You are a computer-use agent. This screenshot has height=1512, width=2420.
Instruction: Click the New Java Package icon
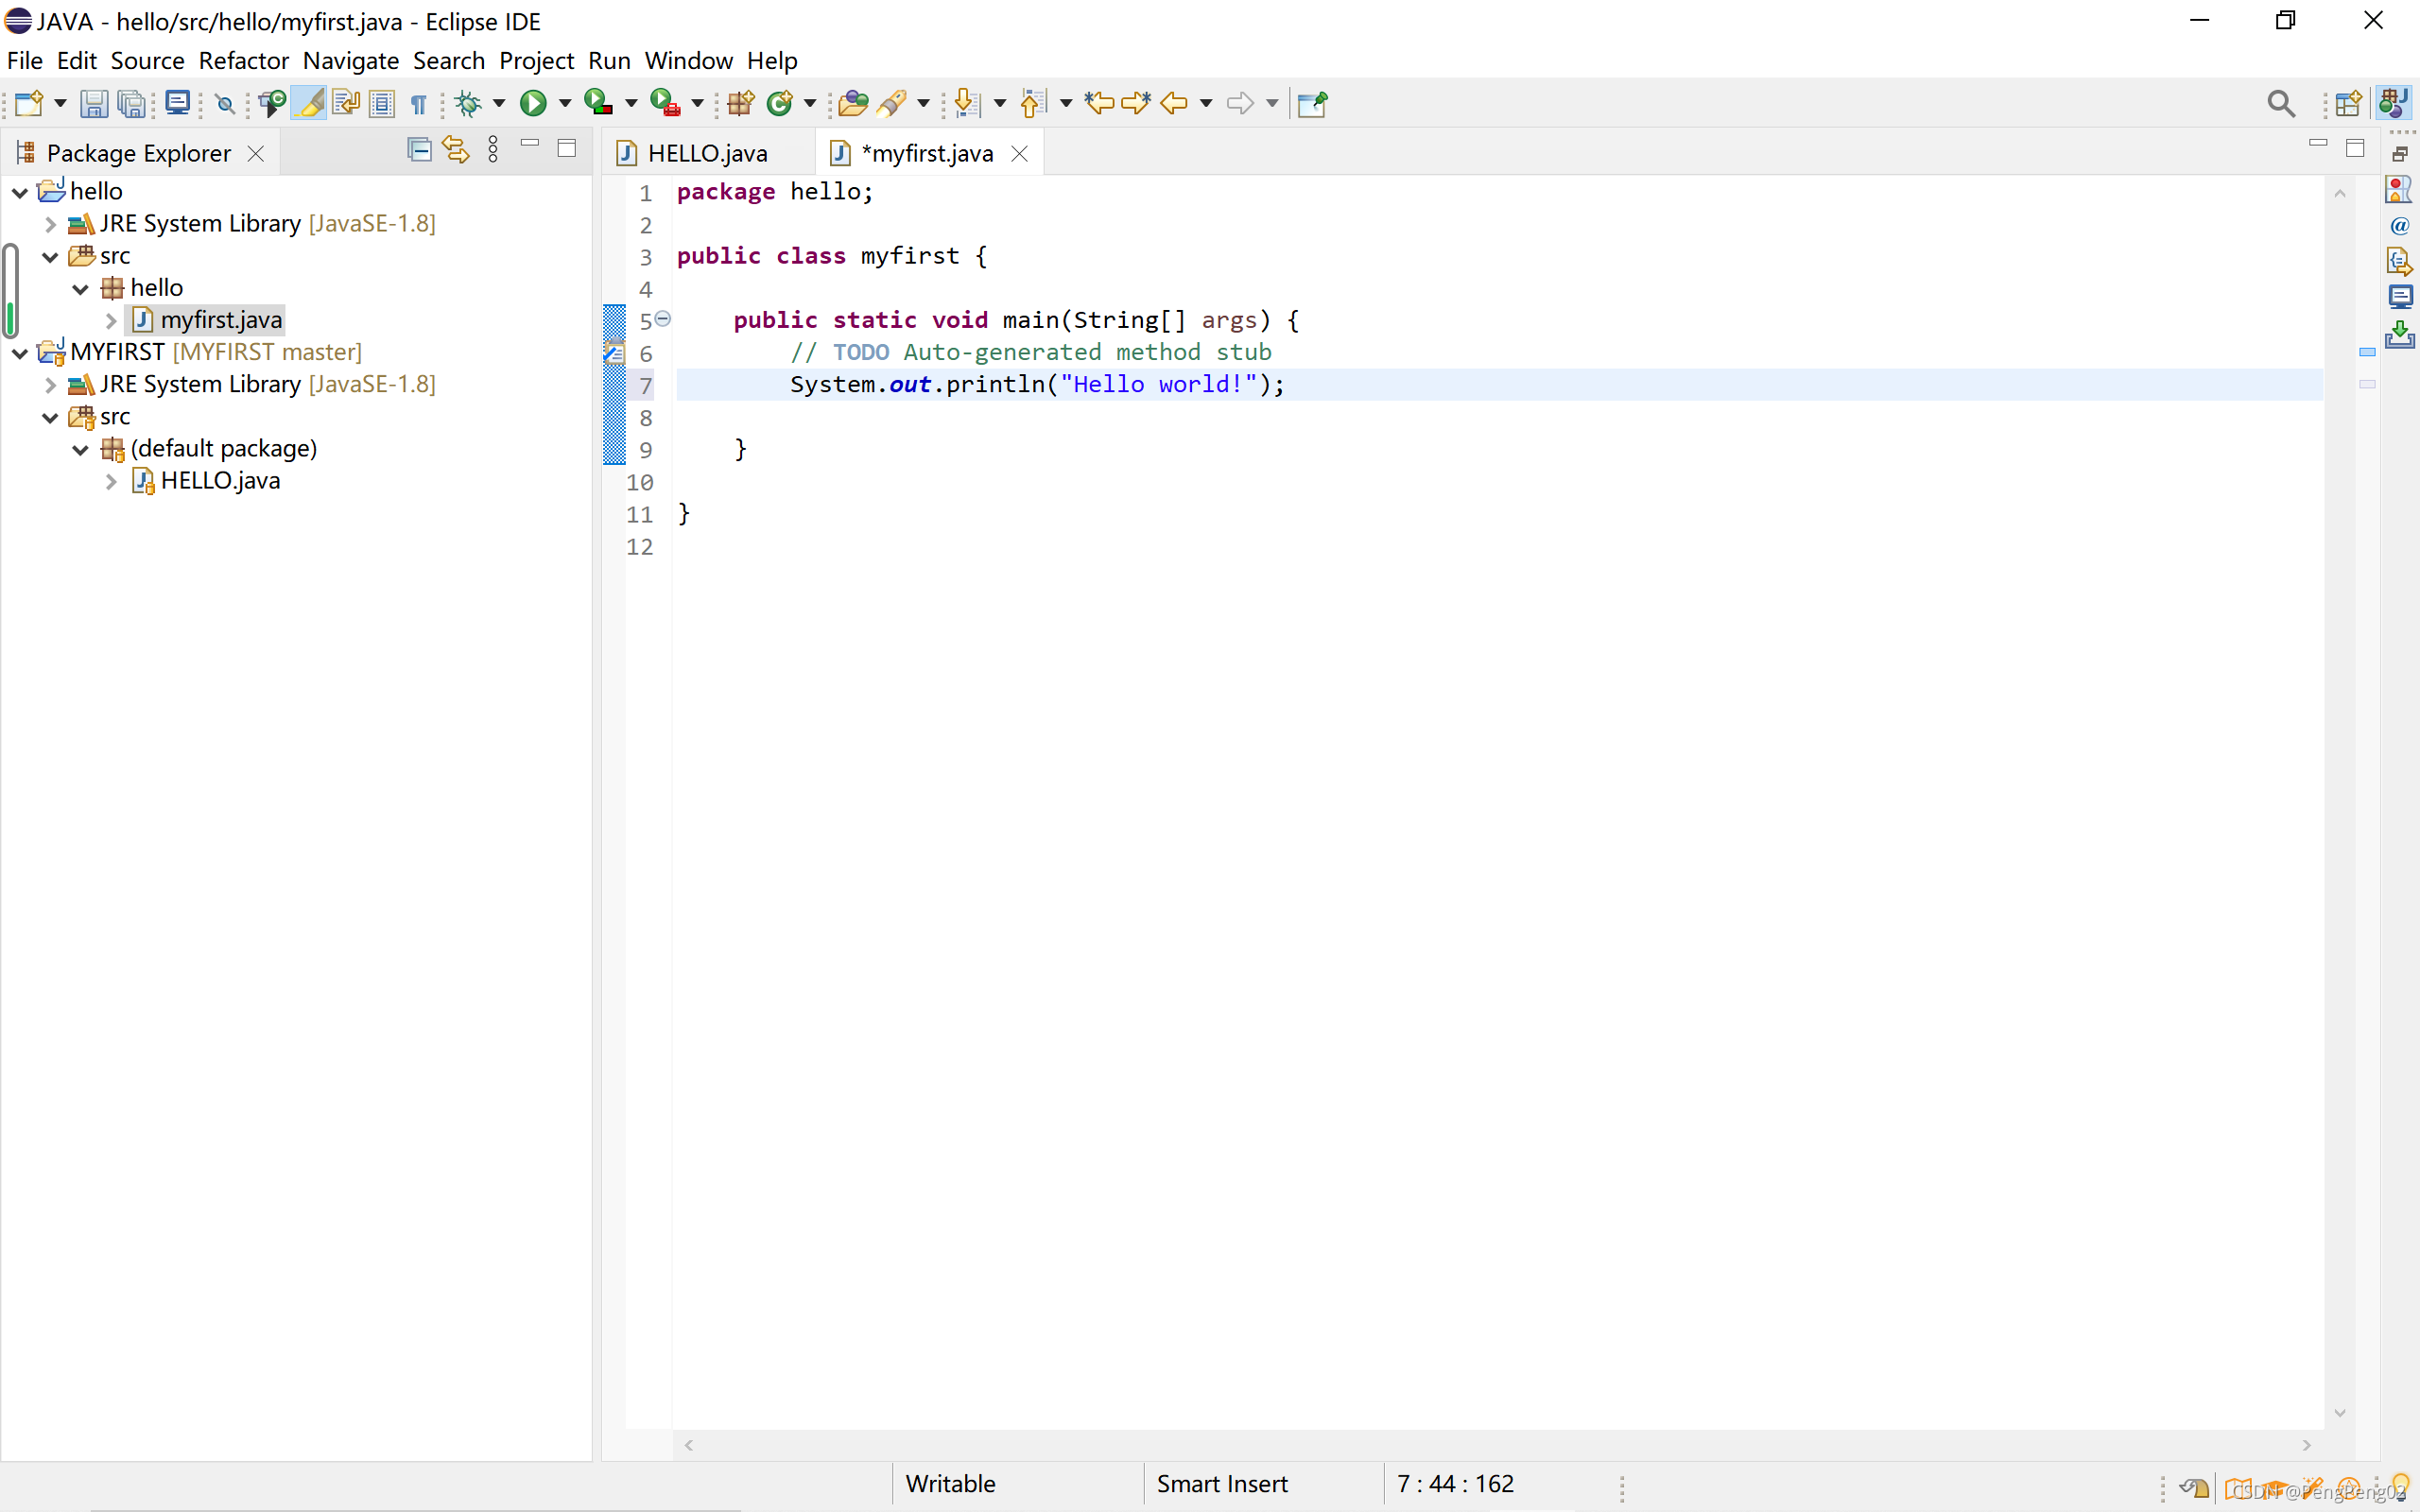pyautogui.click(x=741, y=103)
